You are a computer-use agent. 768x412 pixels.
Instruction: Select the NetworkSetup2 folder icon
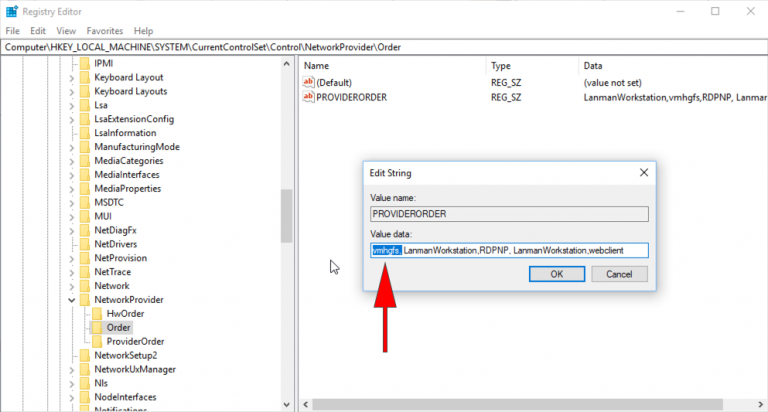[85, 355]
